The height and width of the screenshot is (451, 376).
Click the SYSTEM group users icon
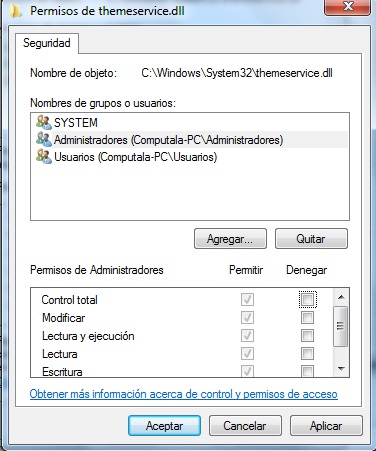point(44,122)
